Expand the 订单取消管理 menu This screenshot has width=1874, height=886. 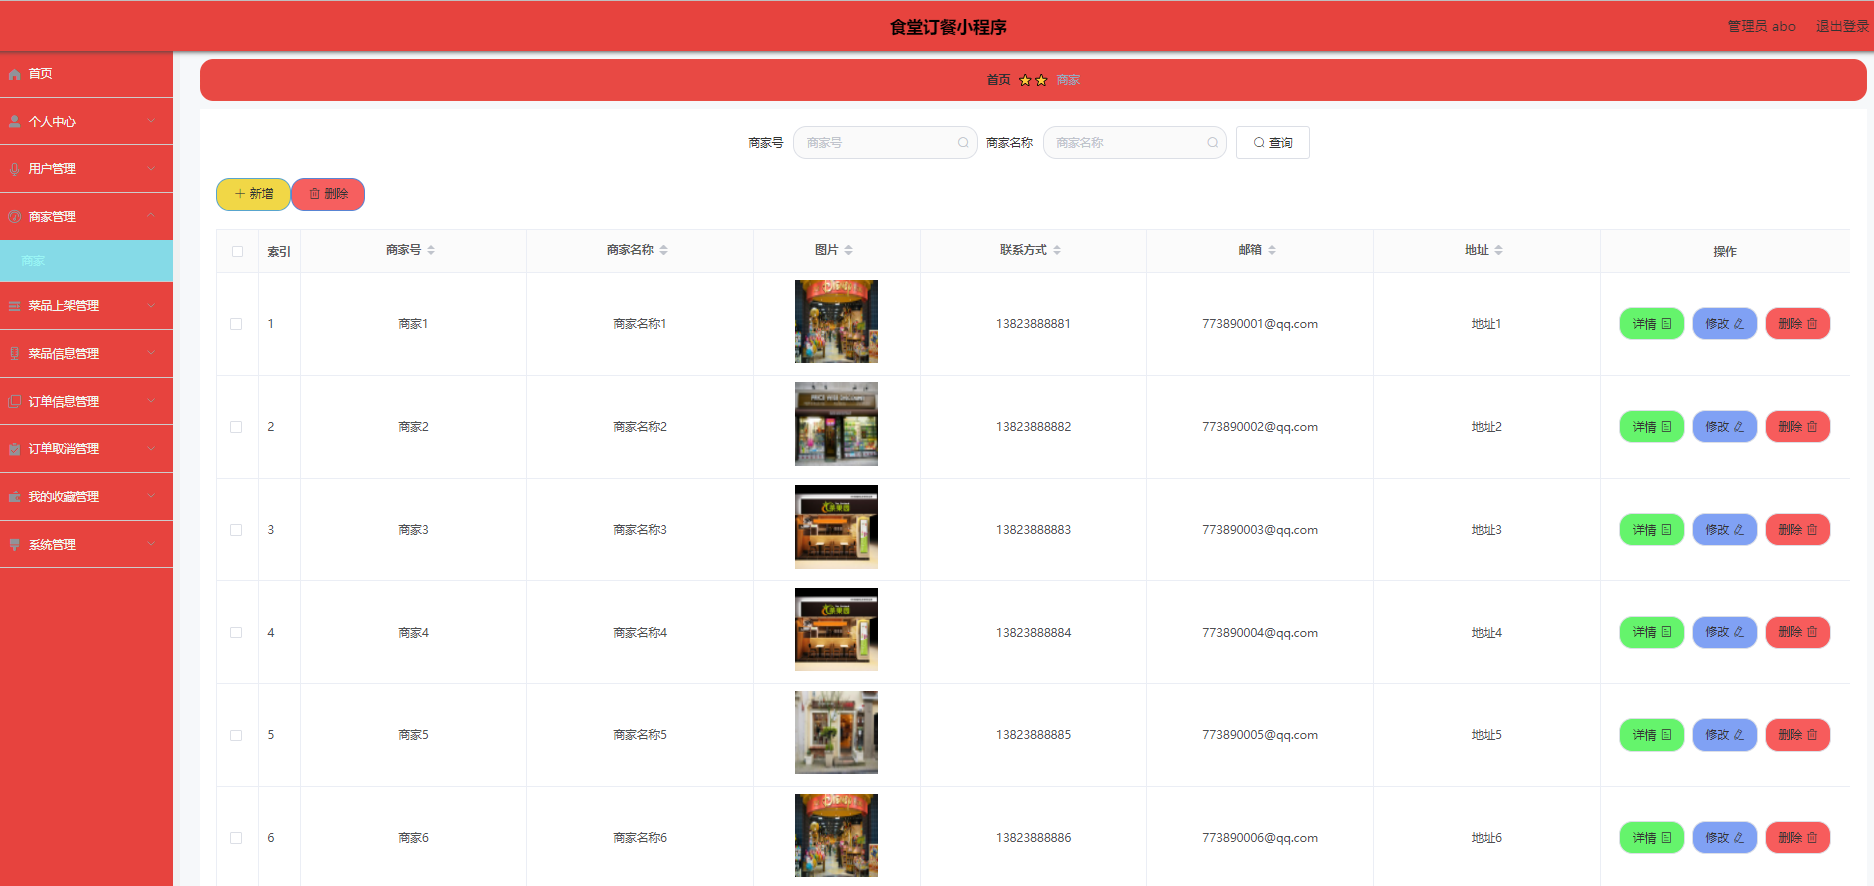pyautogui.click(x=86, y=449)
